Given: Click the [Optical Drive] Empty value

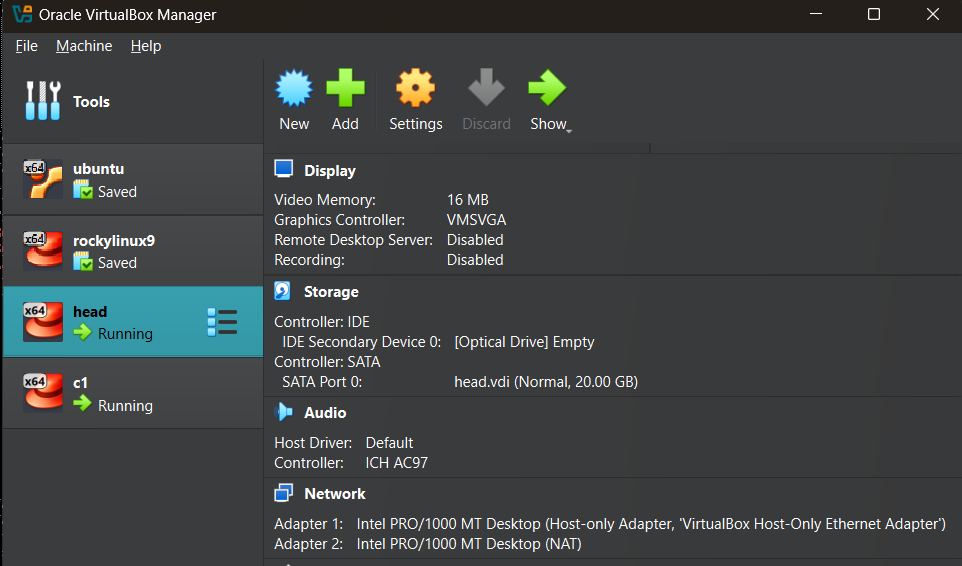Looking at the screenshot, I should (x=524, y=342).
